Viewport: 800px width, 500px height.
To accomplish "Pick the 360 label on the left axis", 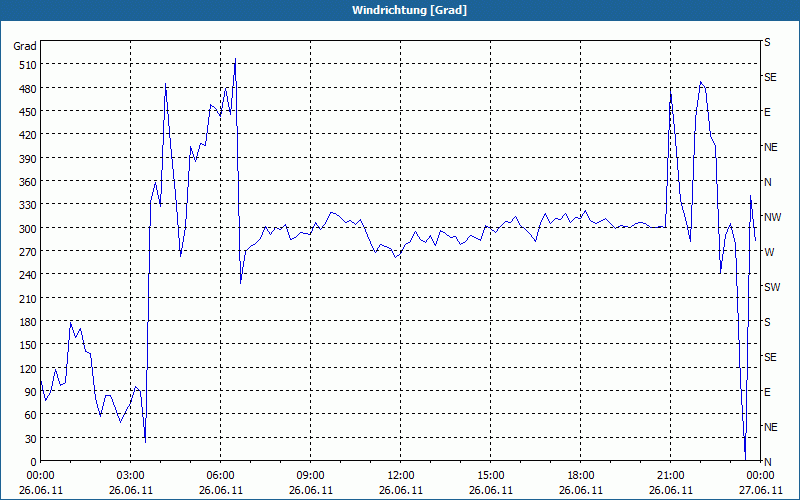I will pos(28,182).
